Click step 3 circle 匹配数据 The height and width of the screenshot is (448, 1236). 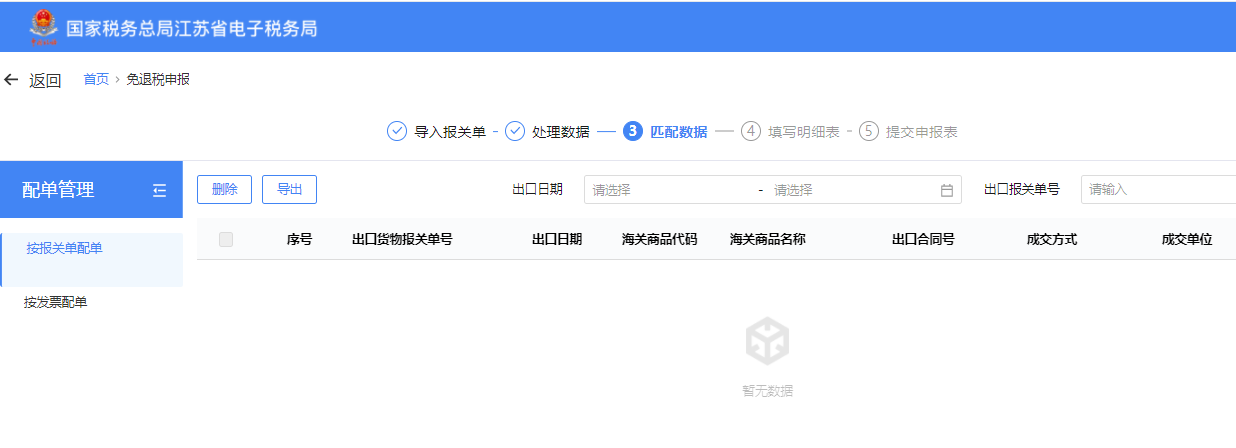click(632, 132)
